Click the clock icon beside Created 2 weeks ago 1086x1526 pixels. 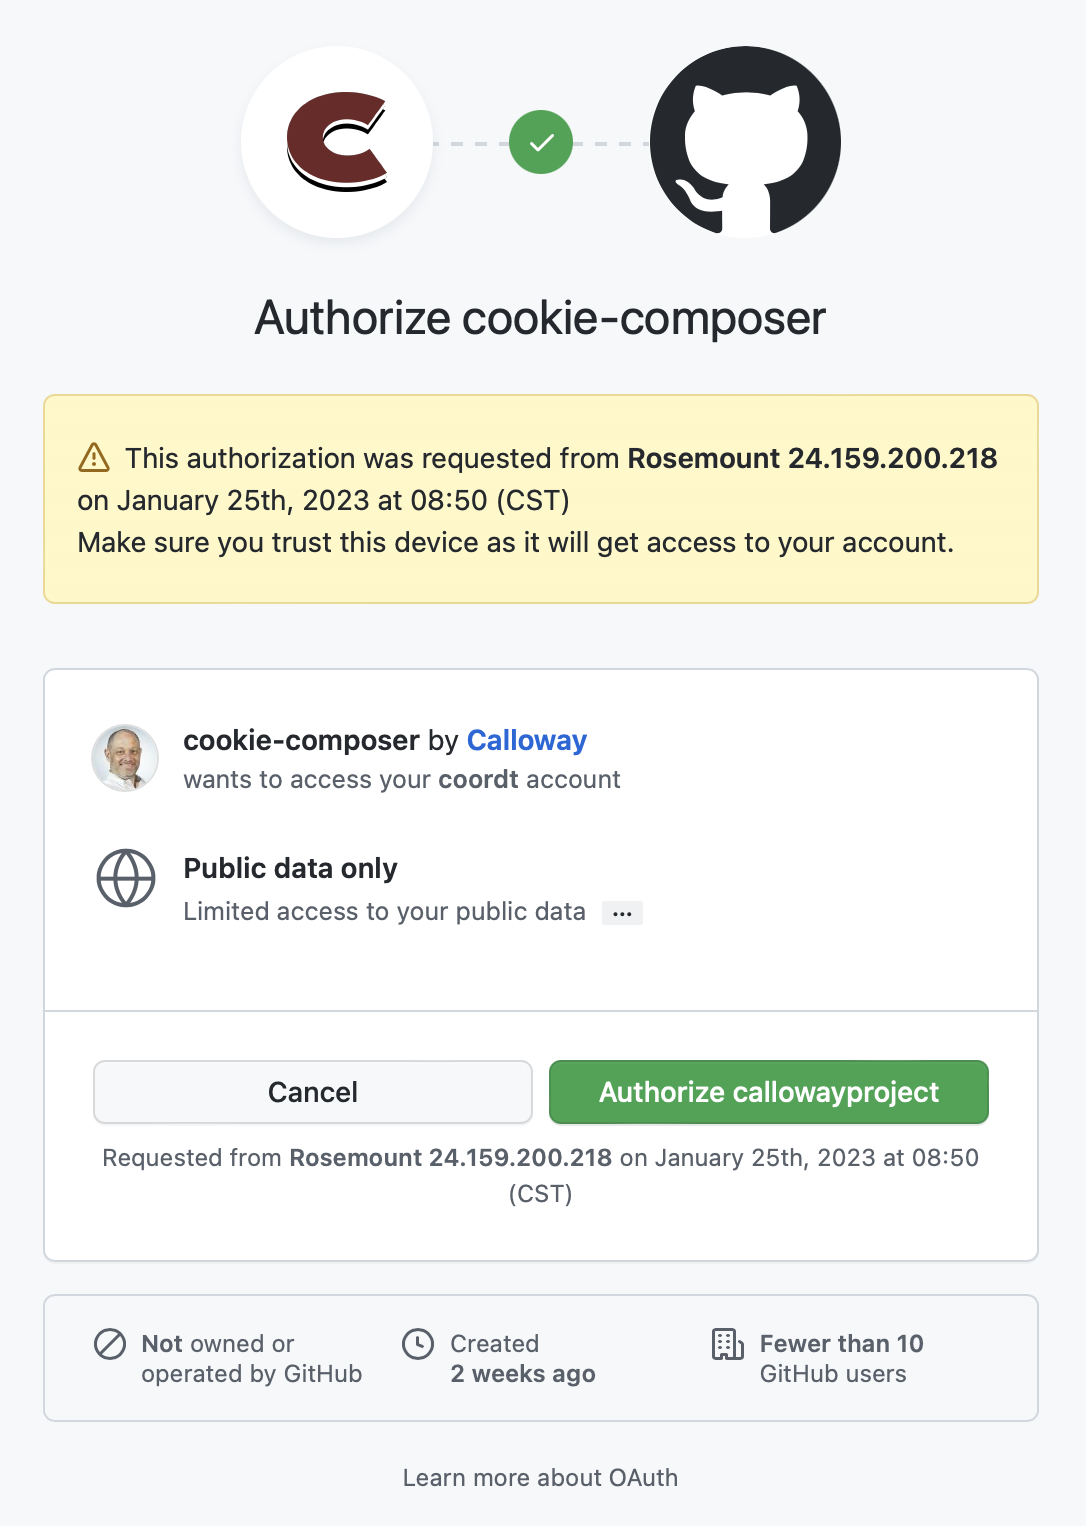[418, 1345]
